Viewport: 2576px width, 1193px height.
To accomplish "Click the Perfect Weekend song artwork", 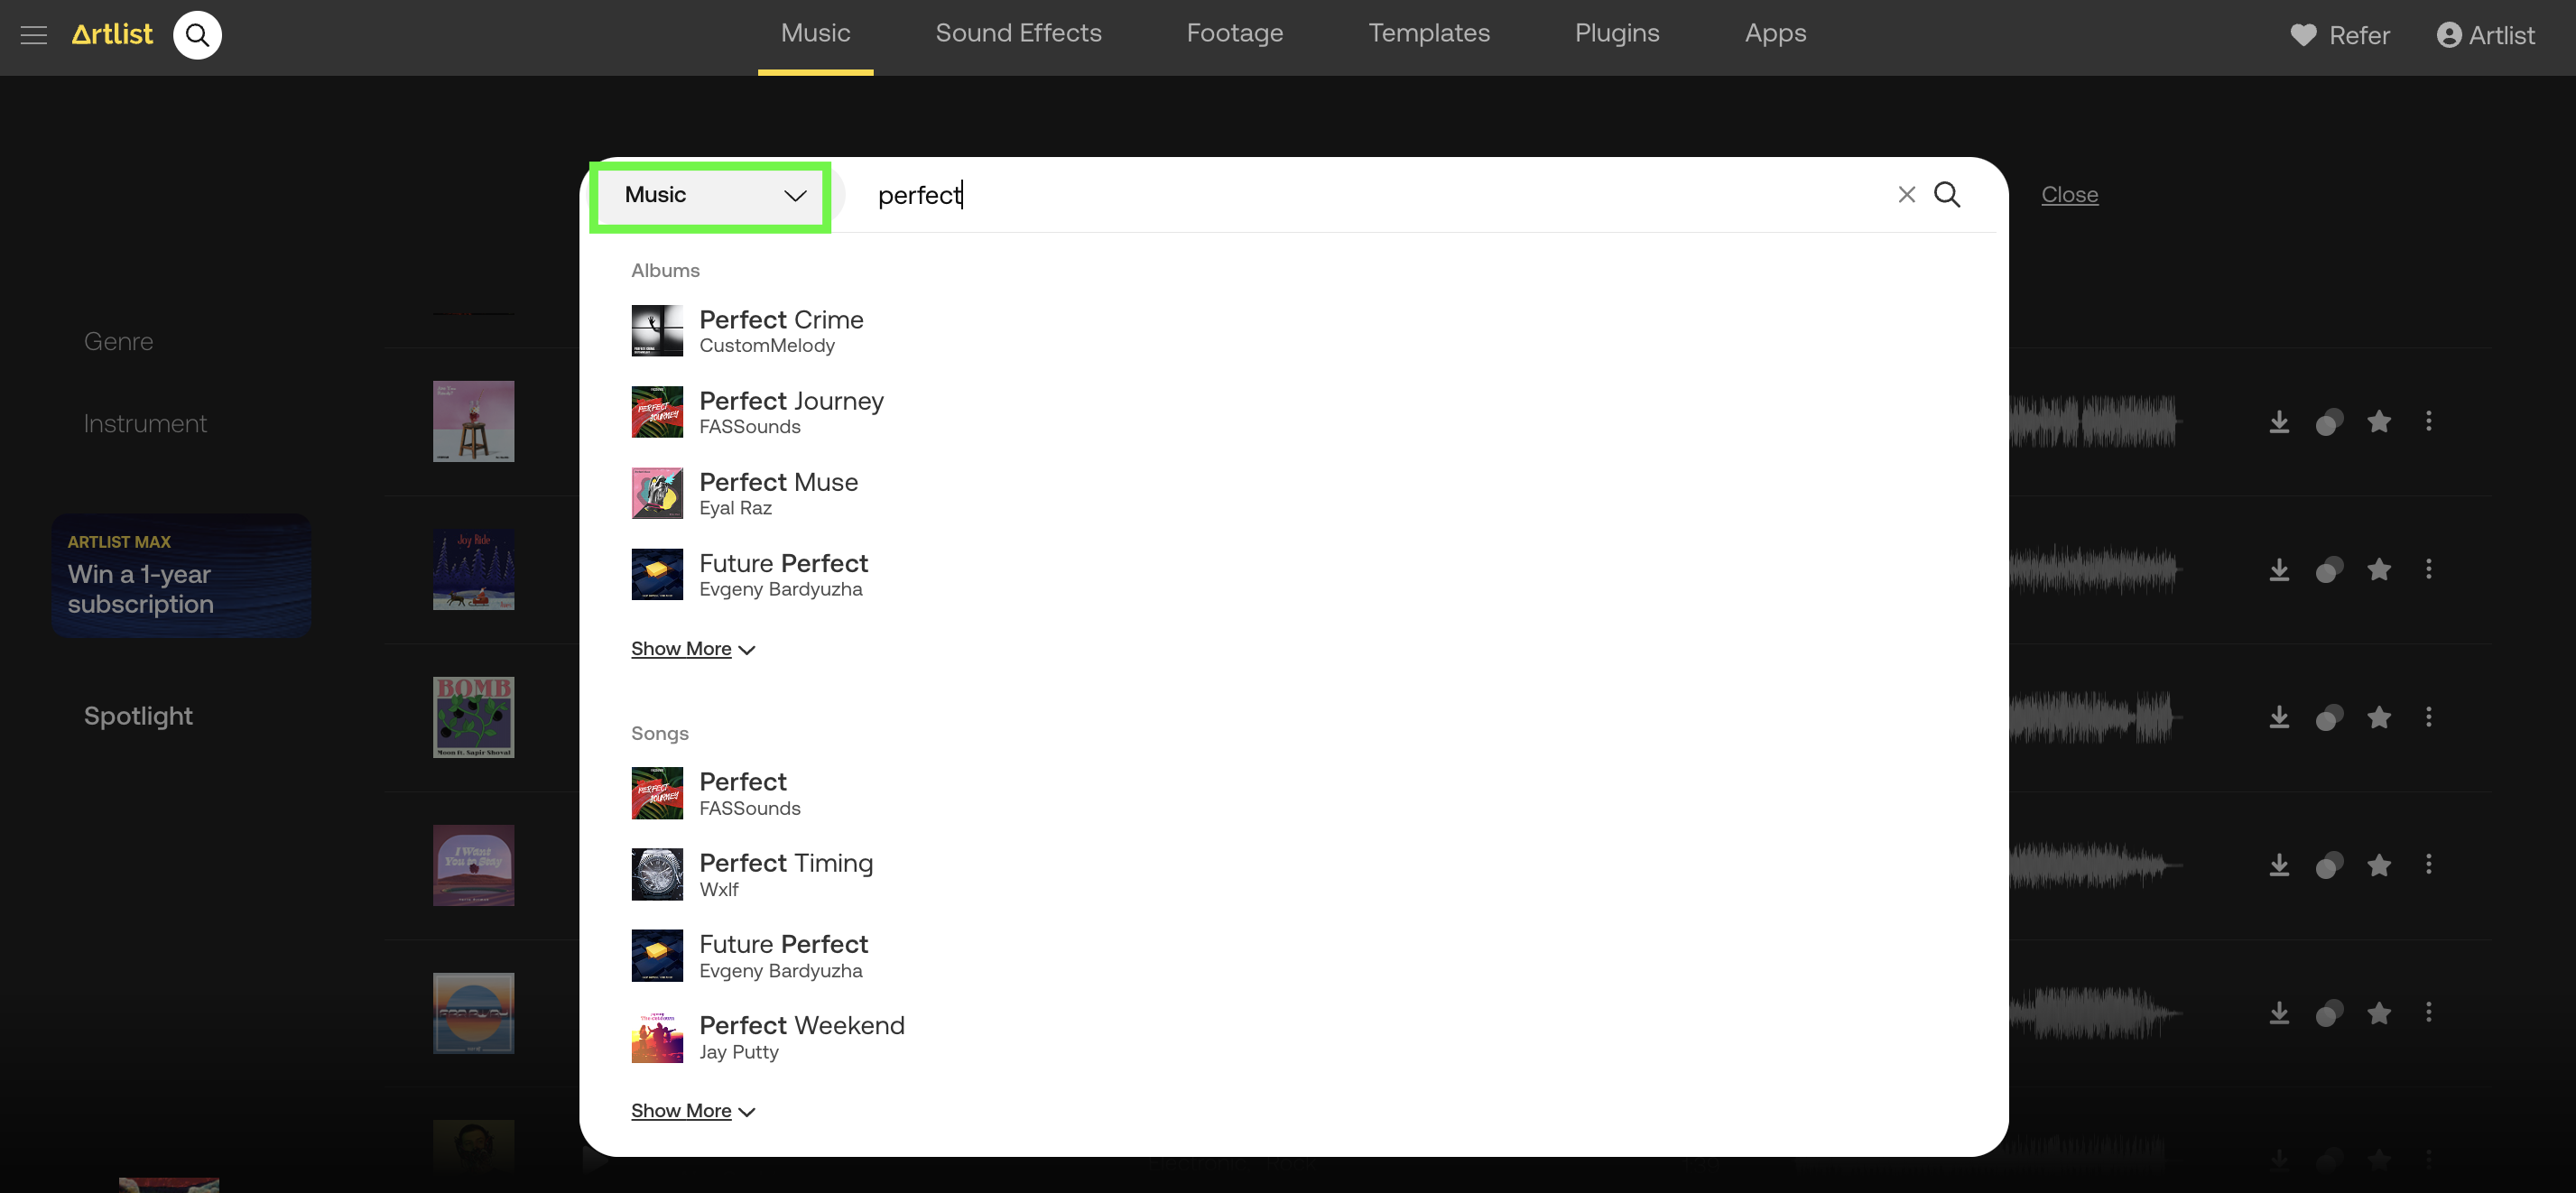I will tap(657, 1037).
